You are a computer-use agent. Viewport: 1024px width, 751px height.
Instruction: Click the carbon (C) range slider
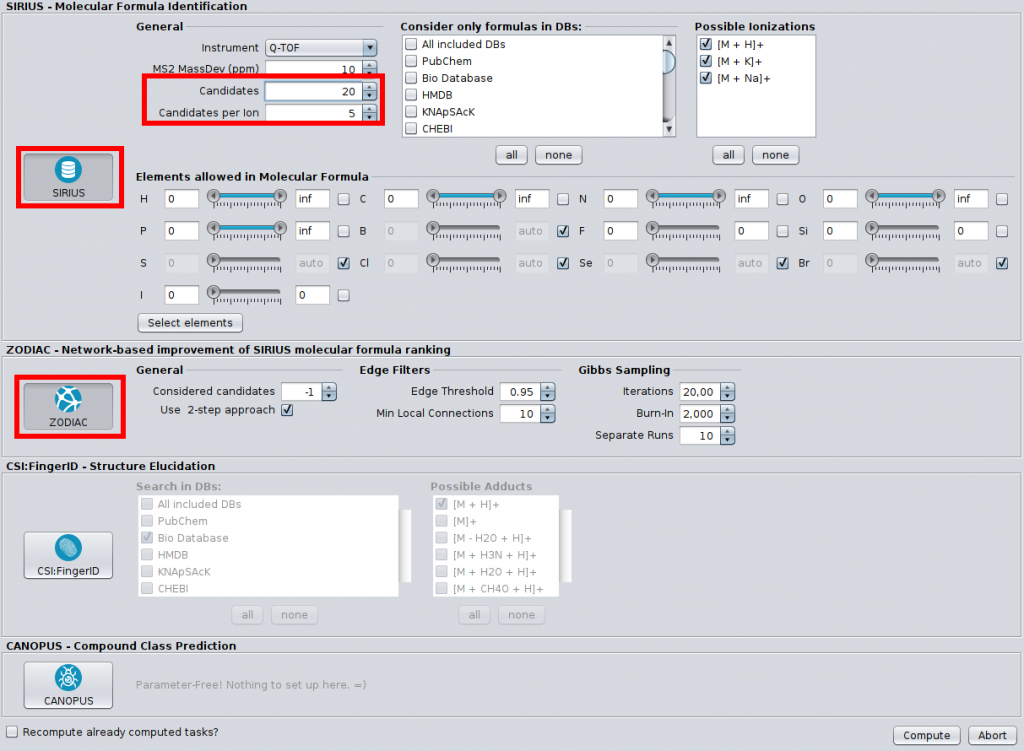[x=466, y=199]
